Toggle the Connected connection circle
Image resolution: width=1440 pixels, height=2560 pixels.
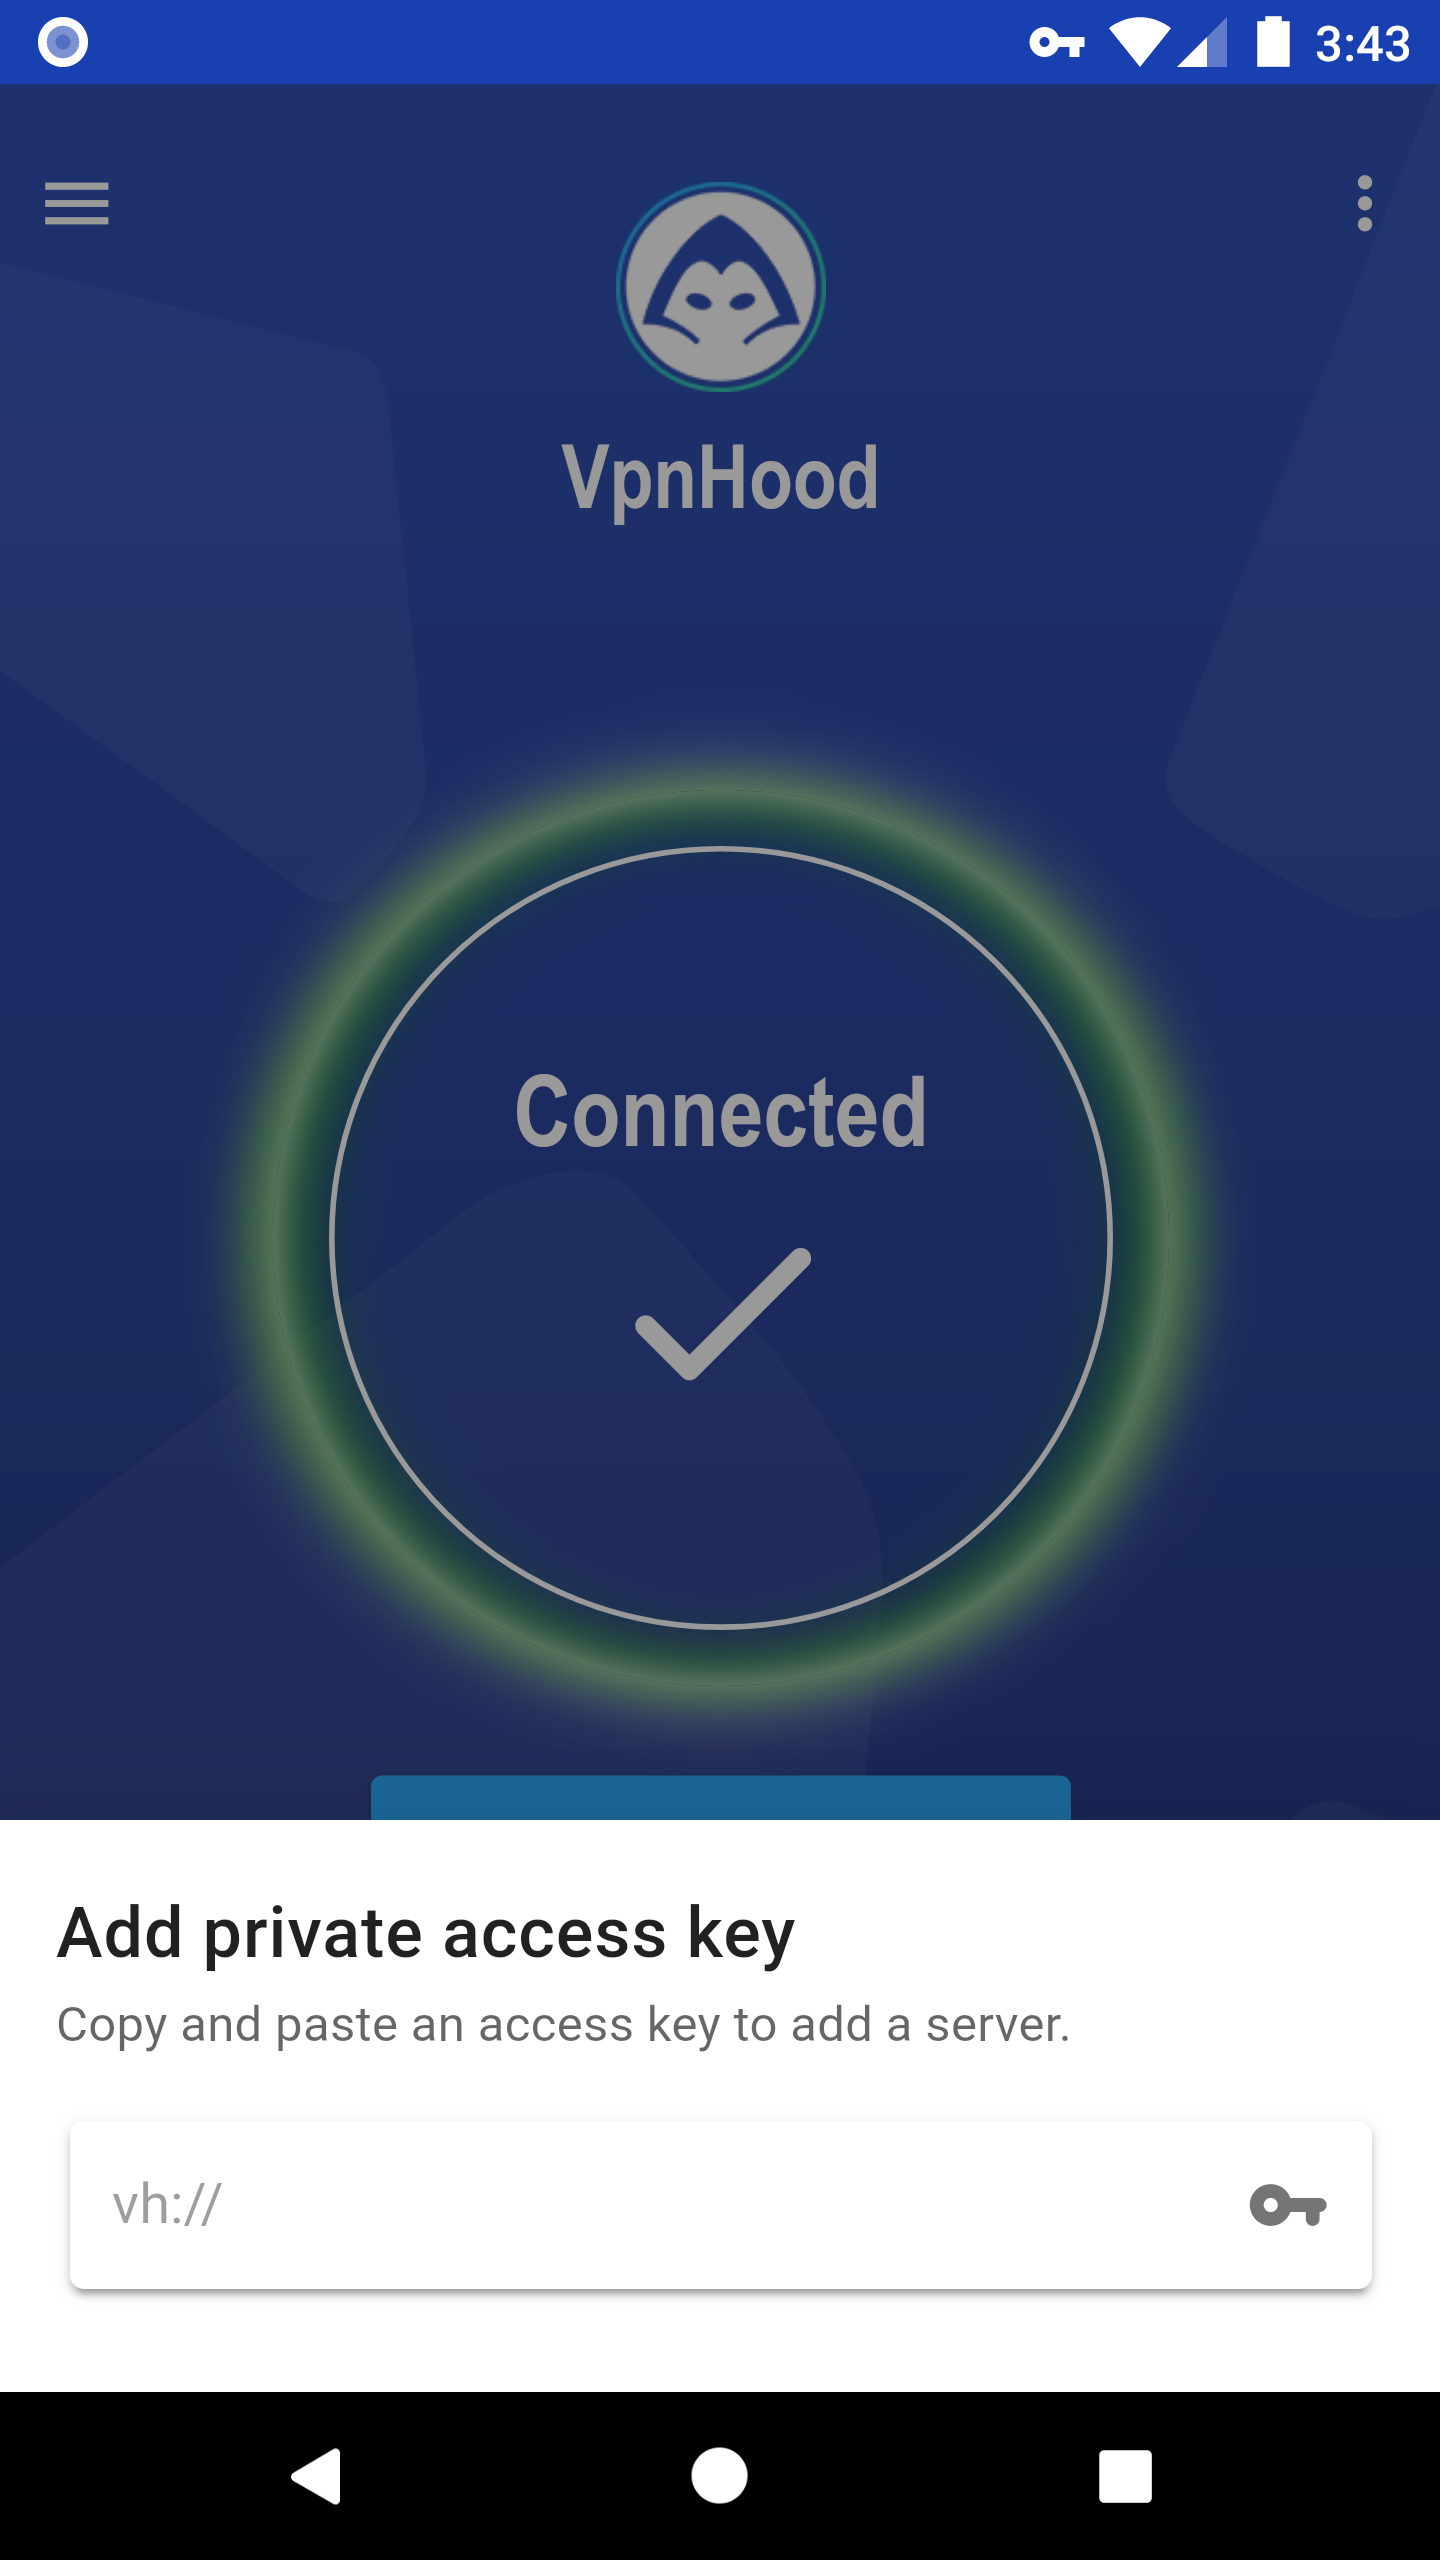720,1238
